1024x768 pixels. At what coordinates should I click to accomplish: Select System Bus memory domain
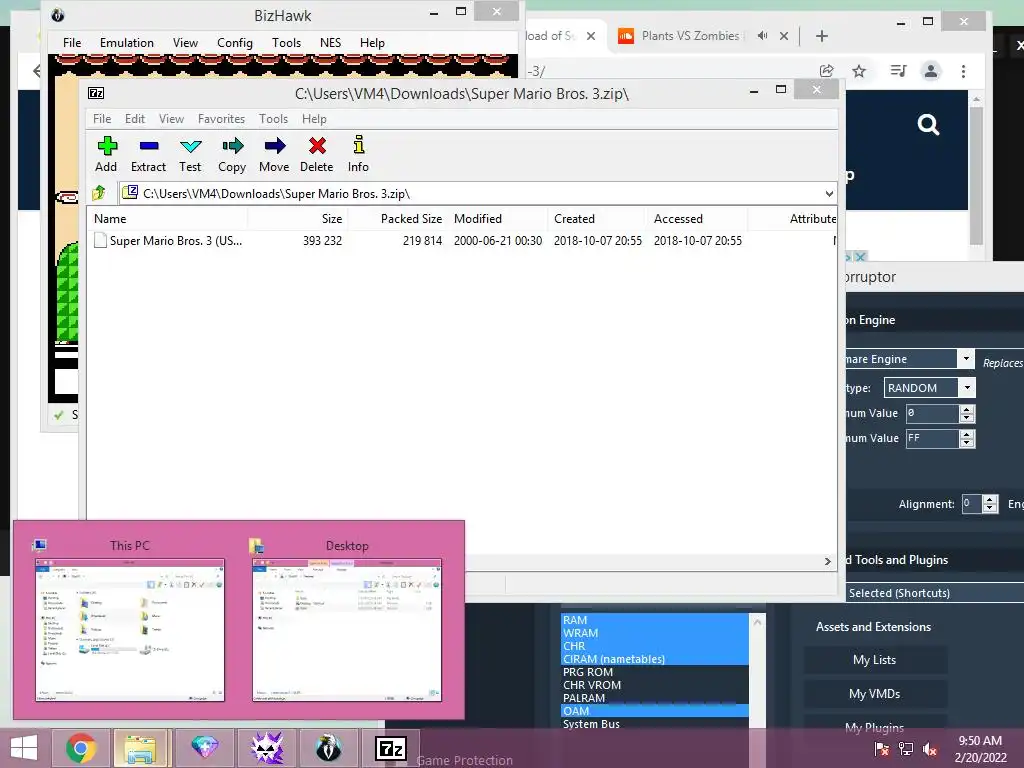654,724
